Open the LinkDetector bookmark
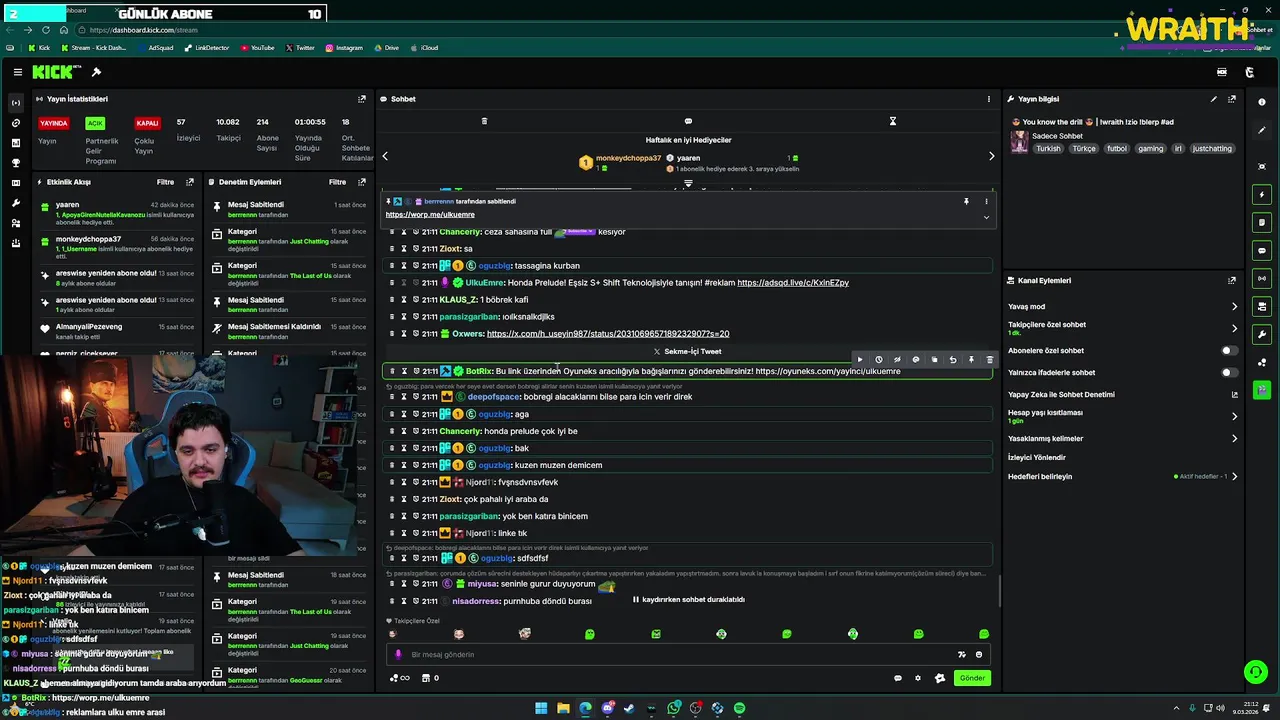 [206, 48]
